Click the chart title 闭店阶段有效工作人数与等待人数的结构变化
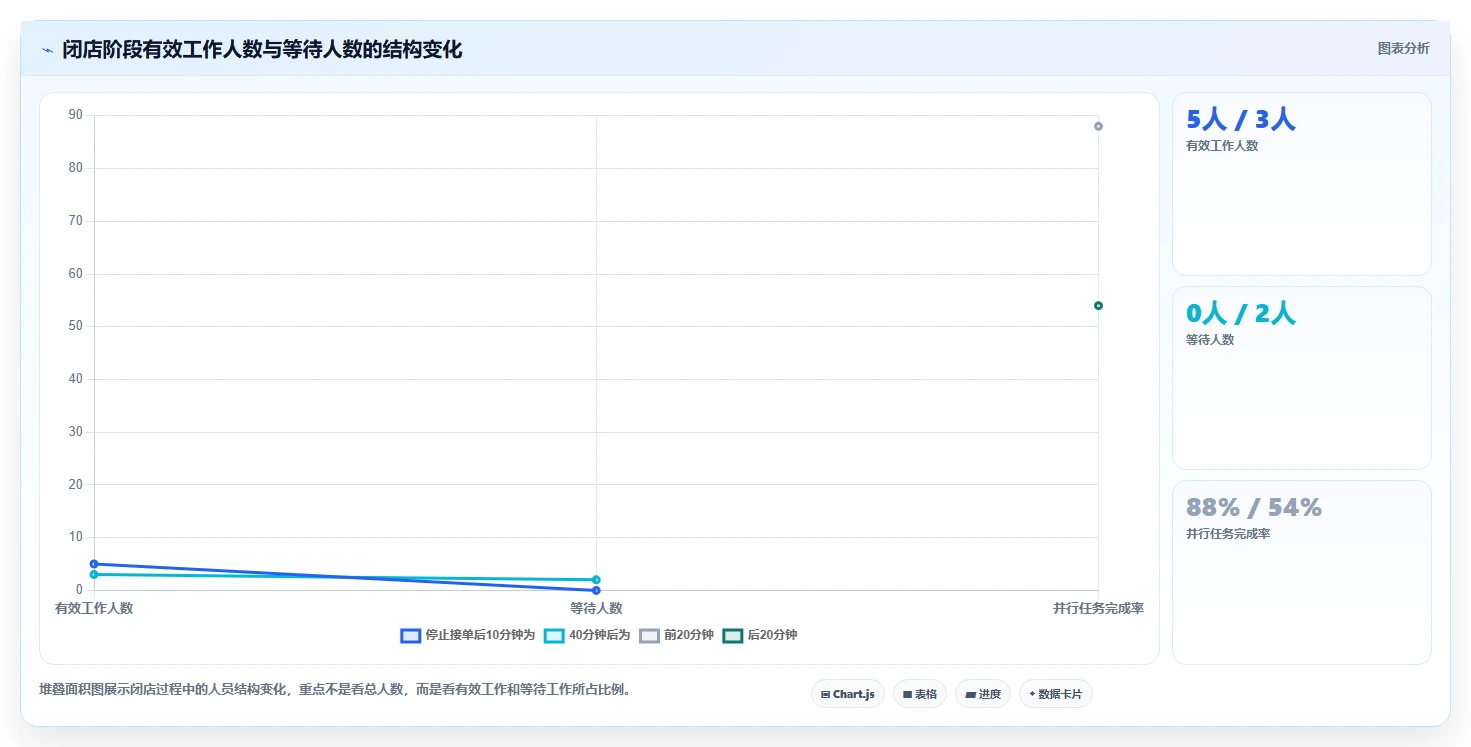The image size is (1471, 747). click(262, 50)
